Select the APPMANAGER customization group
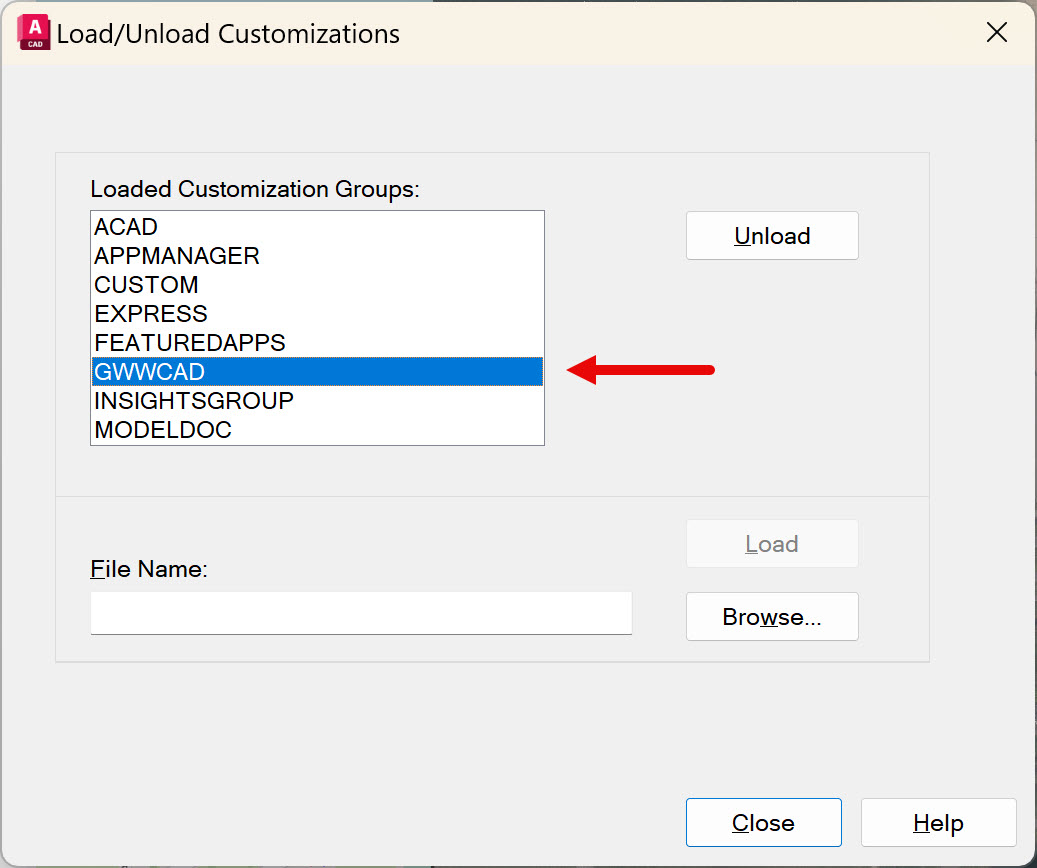This screenshot has height=868, width=1037. pyautogui.click(x=177, y=256)
